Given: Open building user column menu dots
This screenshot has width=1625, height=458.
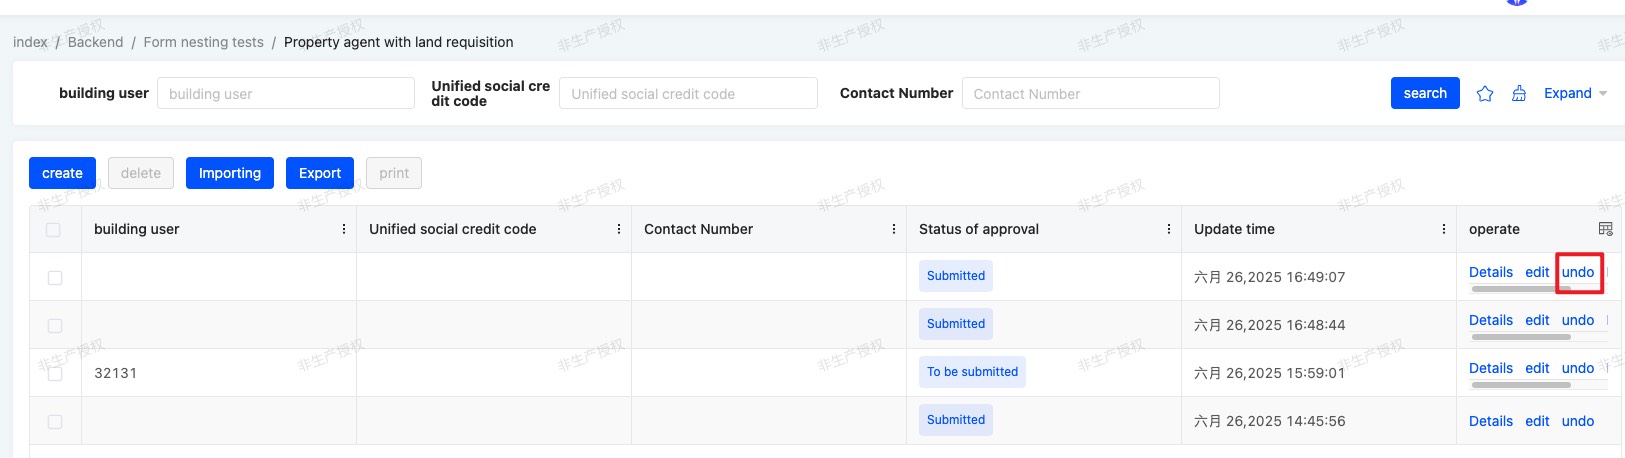Looking at the screenshot, I should pyautogui.click(x=344, y=229).
